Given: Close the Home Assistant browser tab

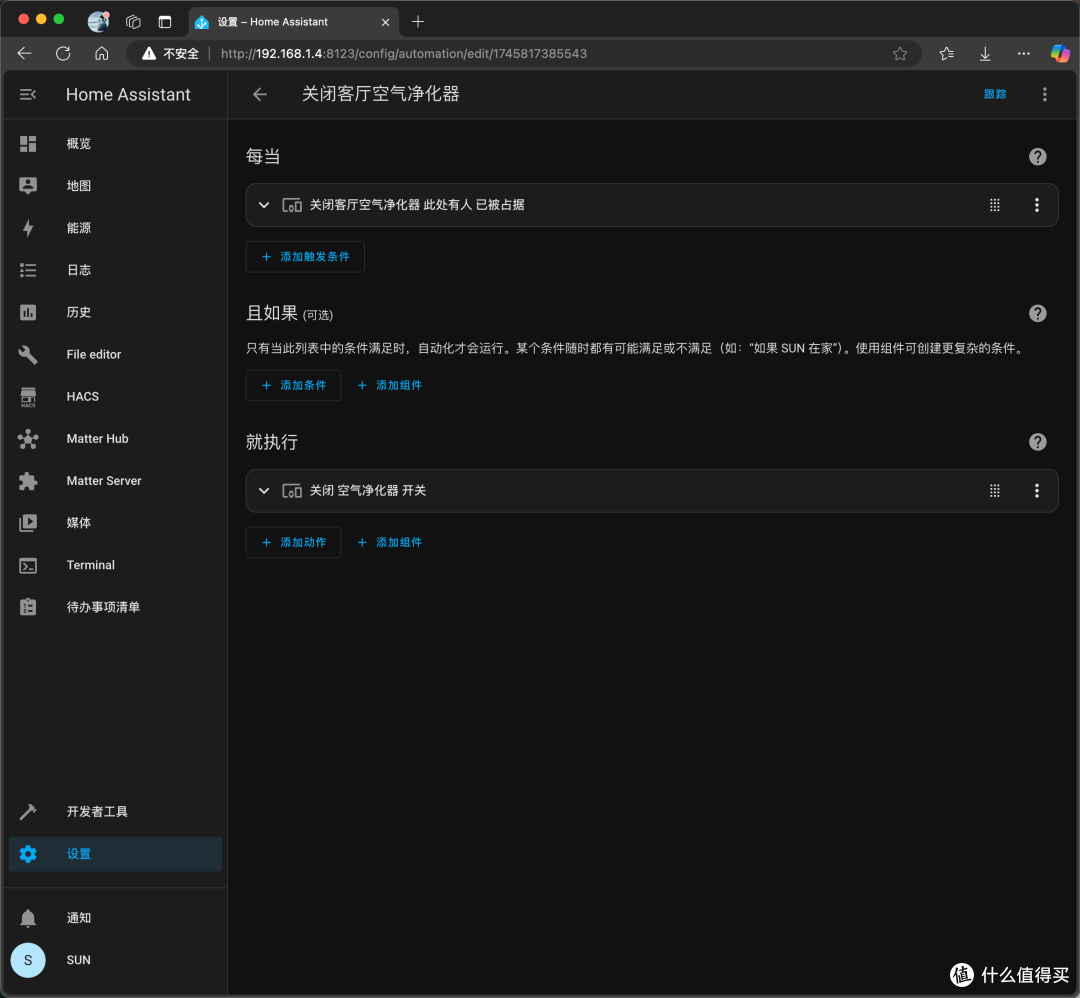Looking at the screenshot, I should pos(385,22).
